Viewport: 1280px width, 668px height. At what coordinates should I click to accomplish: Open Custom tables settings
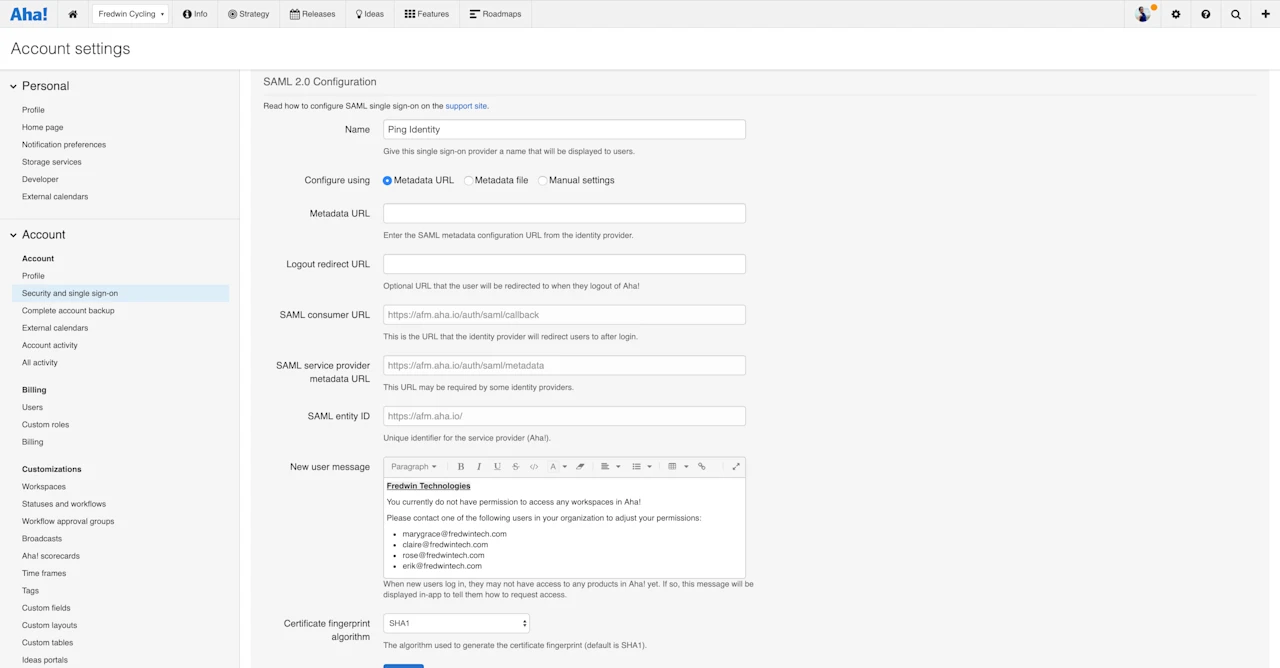47,643
